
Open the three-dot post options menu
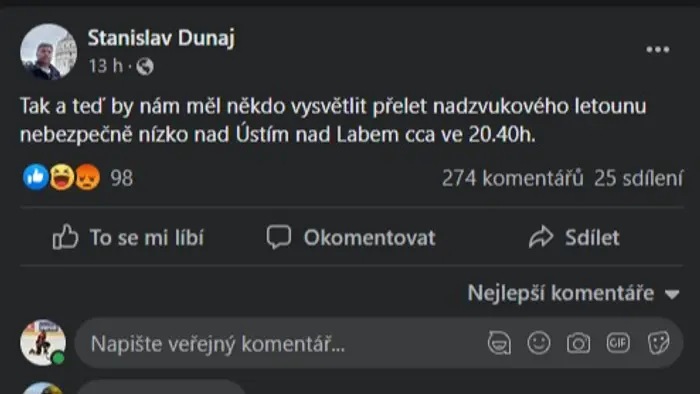coord(658,50)
